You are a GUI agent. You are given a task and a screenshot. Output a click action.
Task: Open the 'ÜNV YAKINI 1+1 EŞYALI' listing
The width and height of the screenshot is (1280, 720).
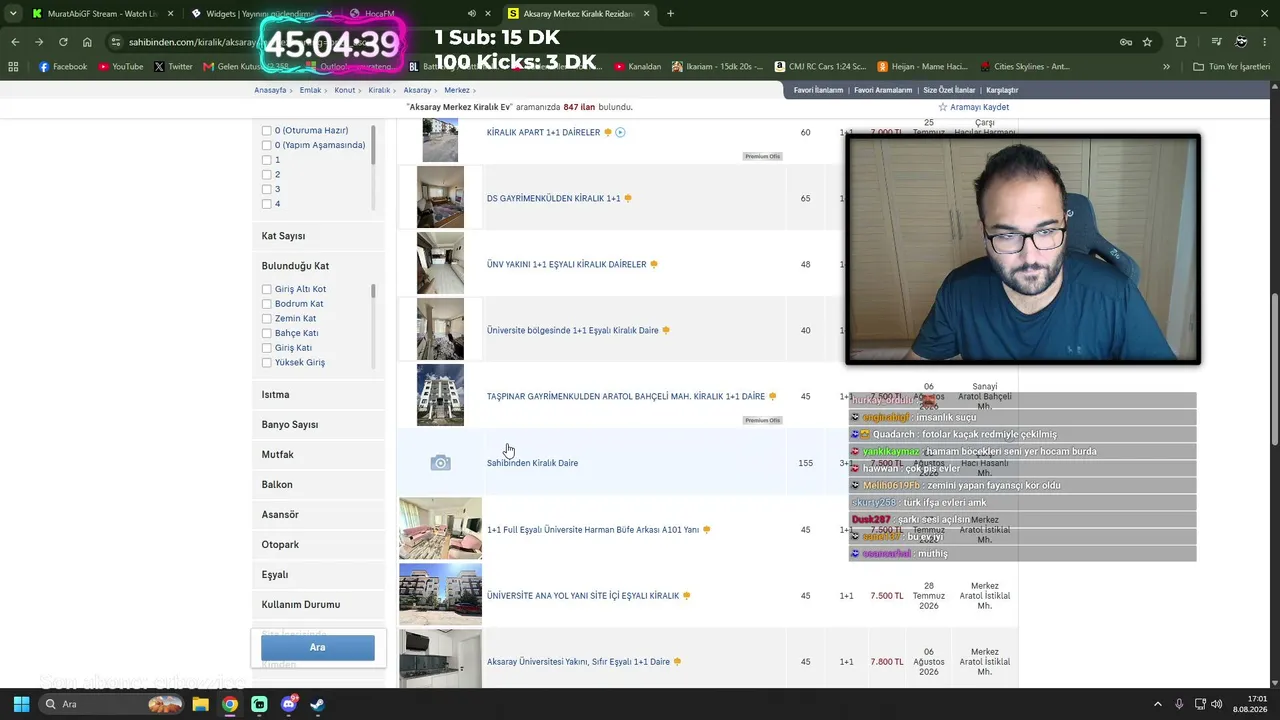[566, 264]
